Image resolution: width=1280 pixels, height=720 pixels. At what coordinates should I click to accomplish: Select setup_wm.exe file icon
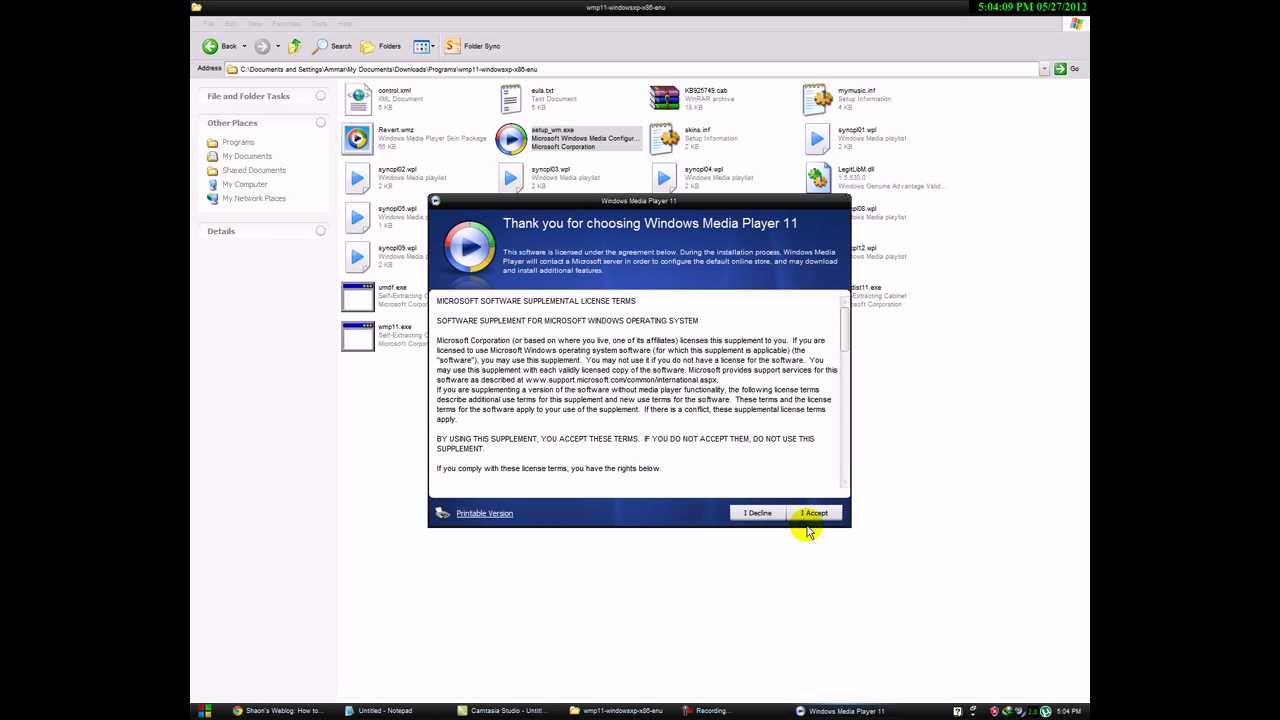(511, 138)
